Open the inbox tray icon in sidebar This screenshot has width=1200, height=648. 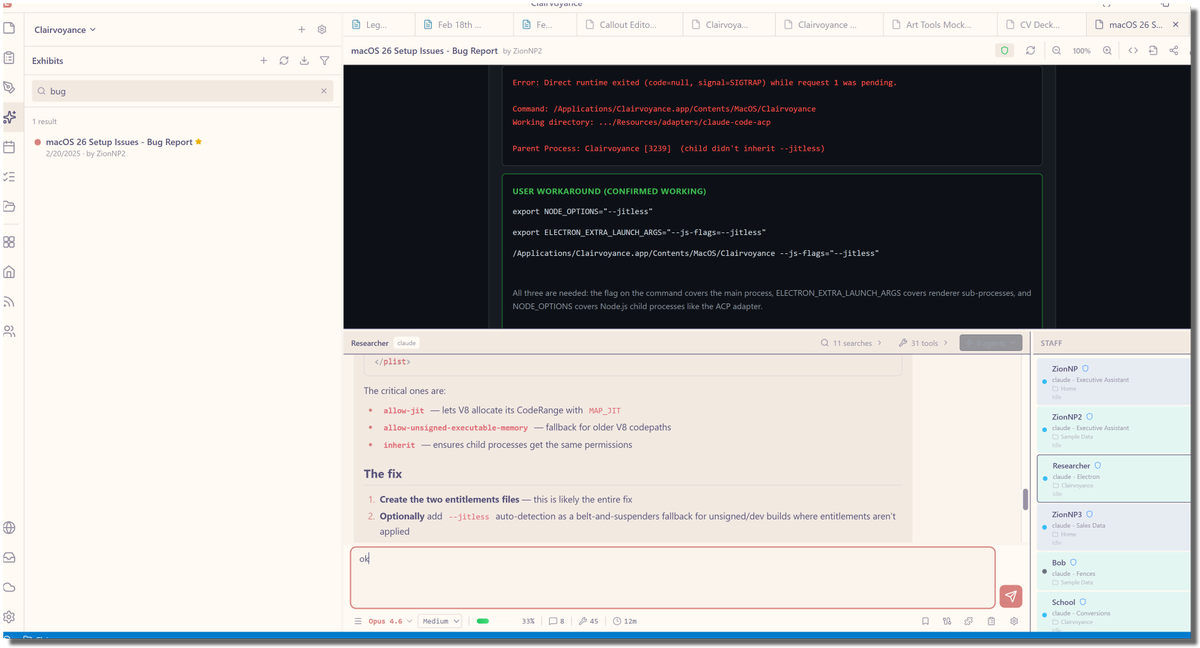point(9,558)
